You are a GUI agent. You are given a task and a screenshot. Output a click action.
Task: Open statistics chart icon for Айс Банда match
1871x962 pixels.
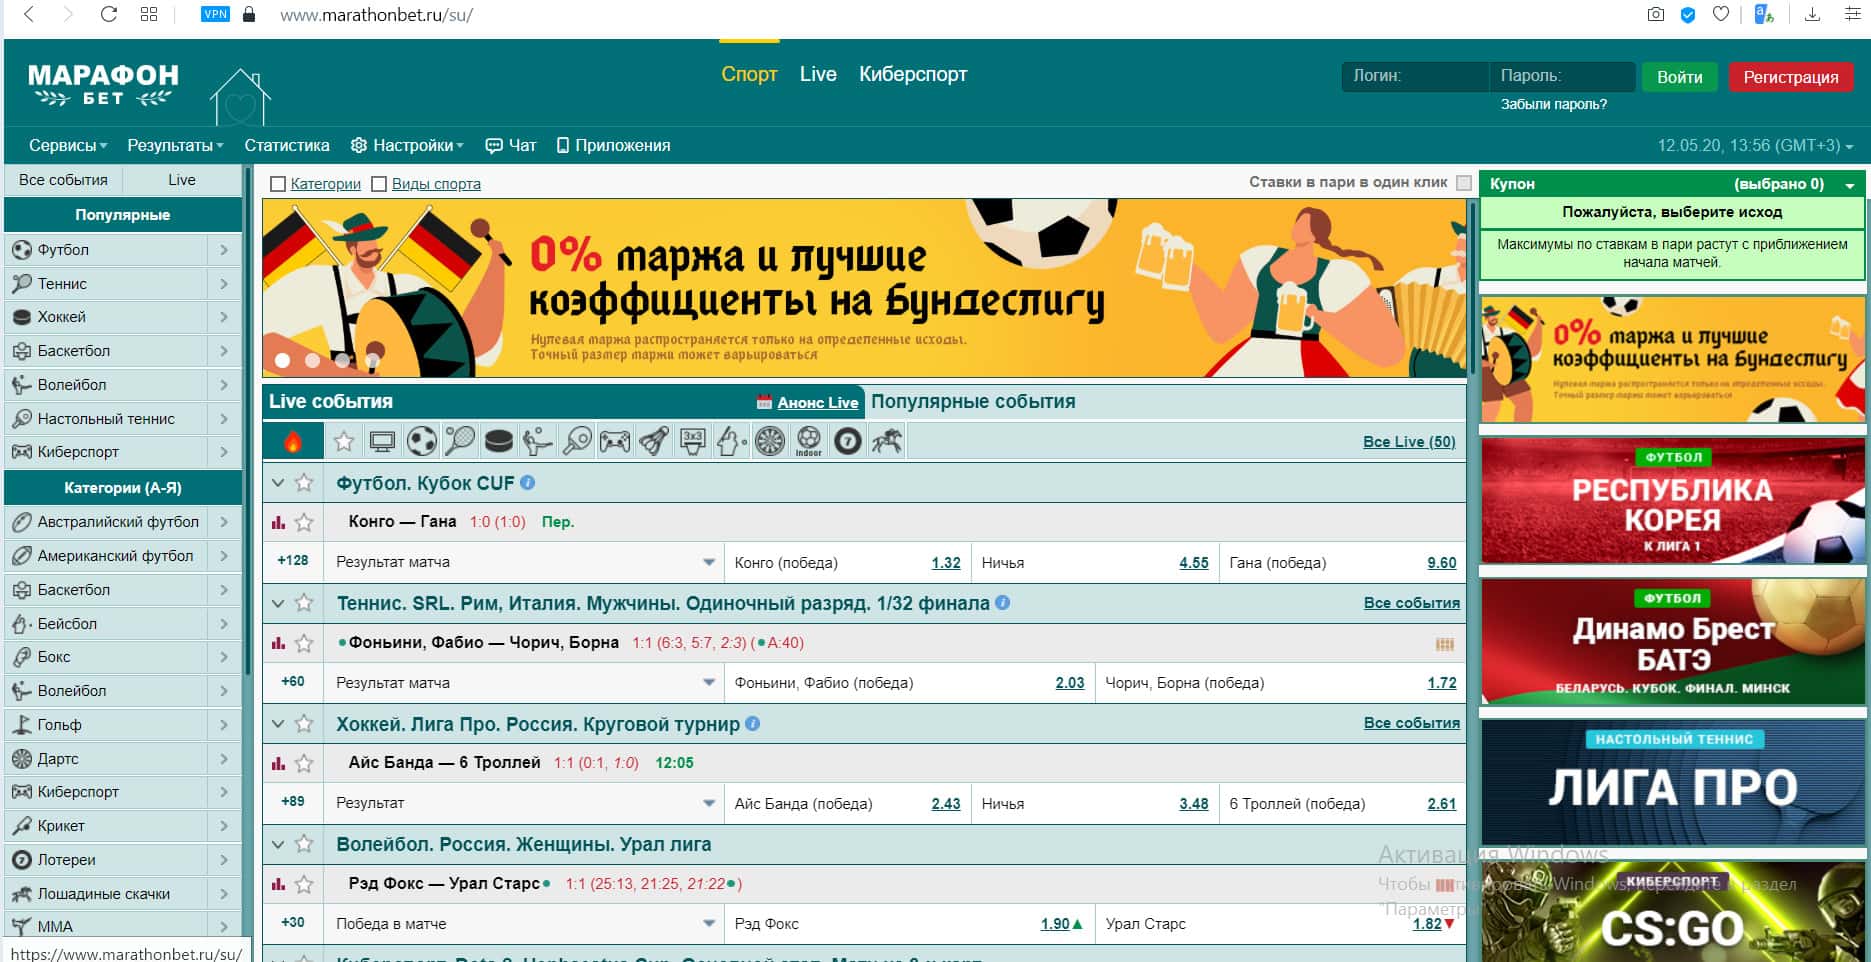click(x=278, y=764)
